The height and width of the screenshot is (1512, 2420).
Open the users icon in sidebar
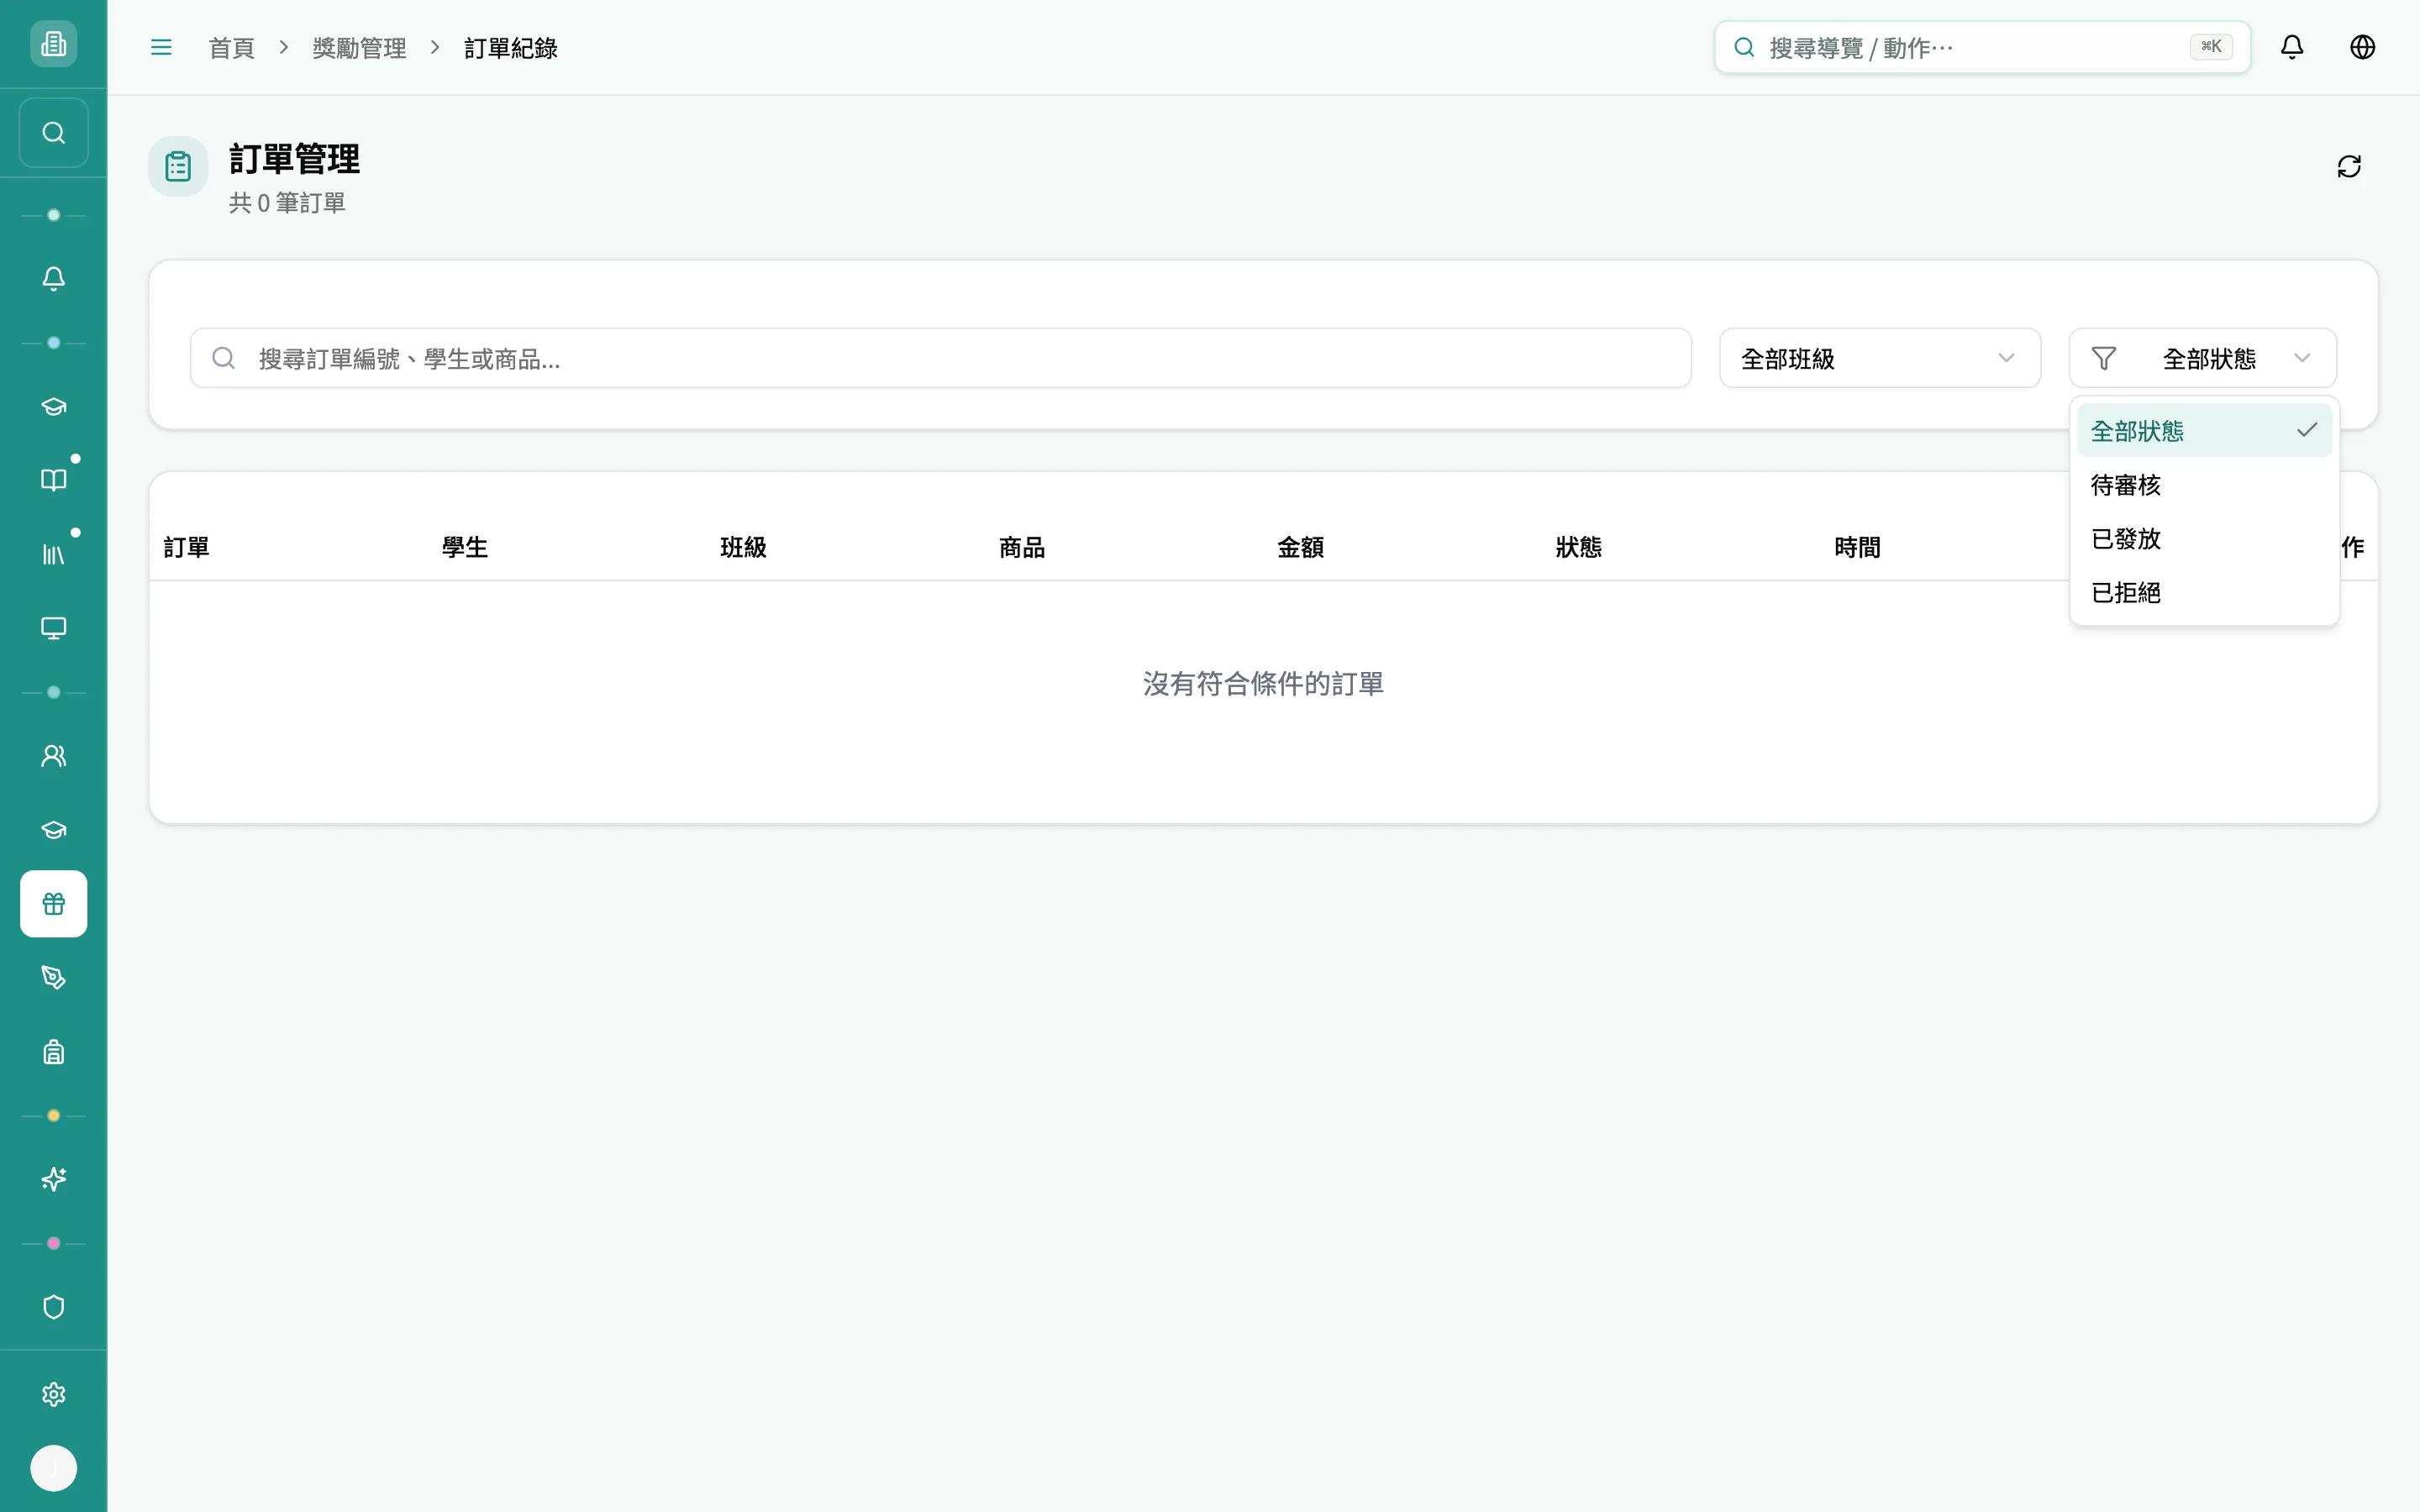click(53, 756)
